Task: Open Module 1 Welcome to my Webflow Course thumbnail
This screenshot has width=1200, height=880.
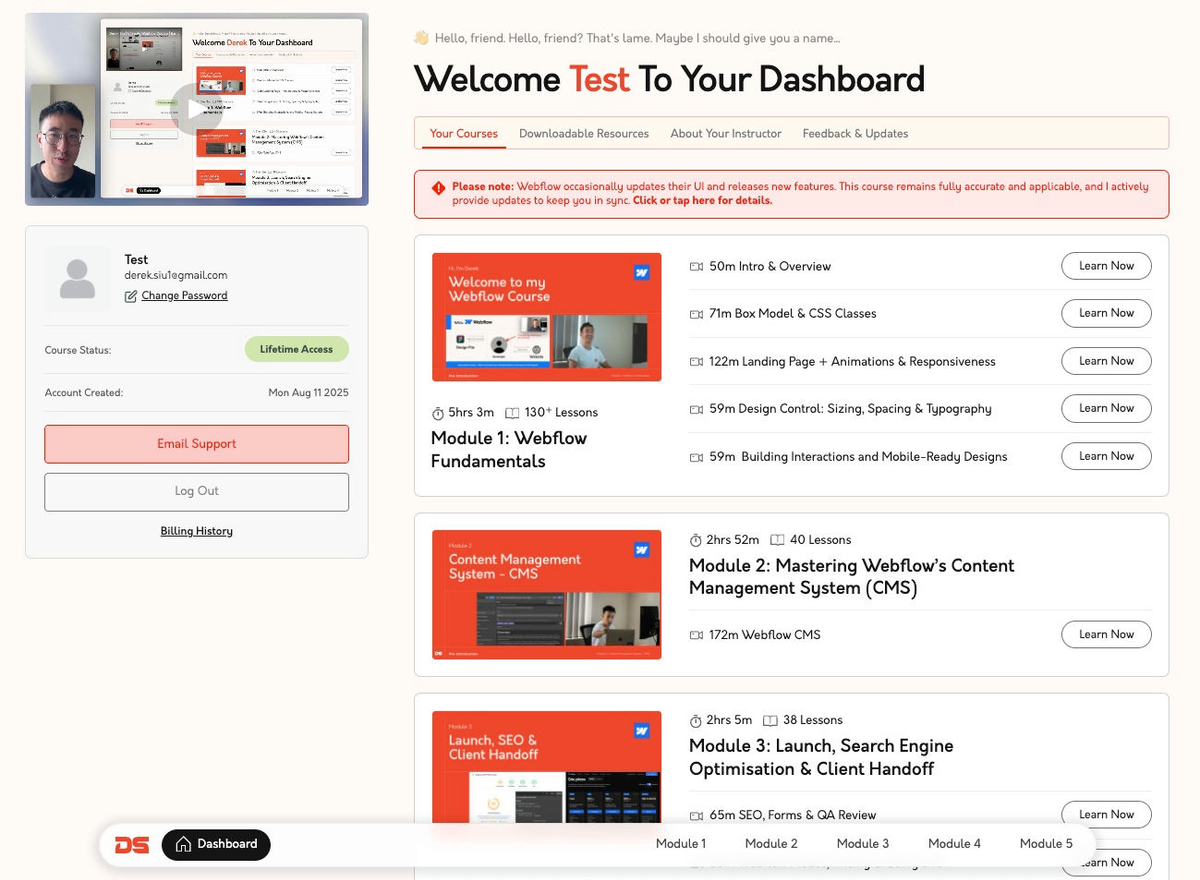Action: [547, 317]
